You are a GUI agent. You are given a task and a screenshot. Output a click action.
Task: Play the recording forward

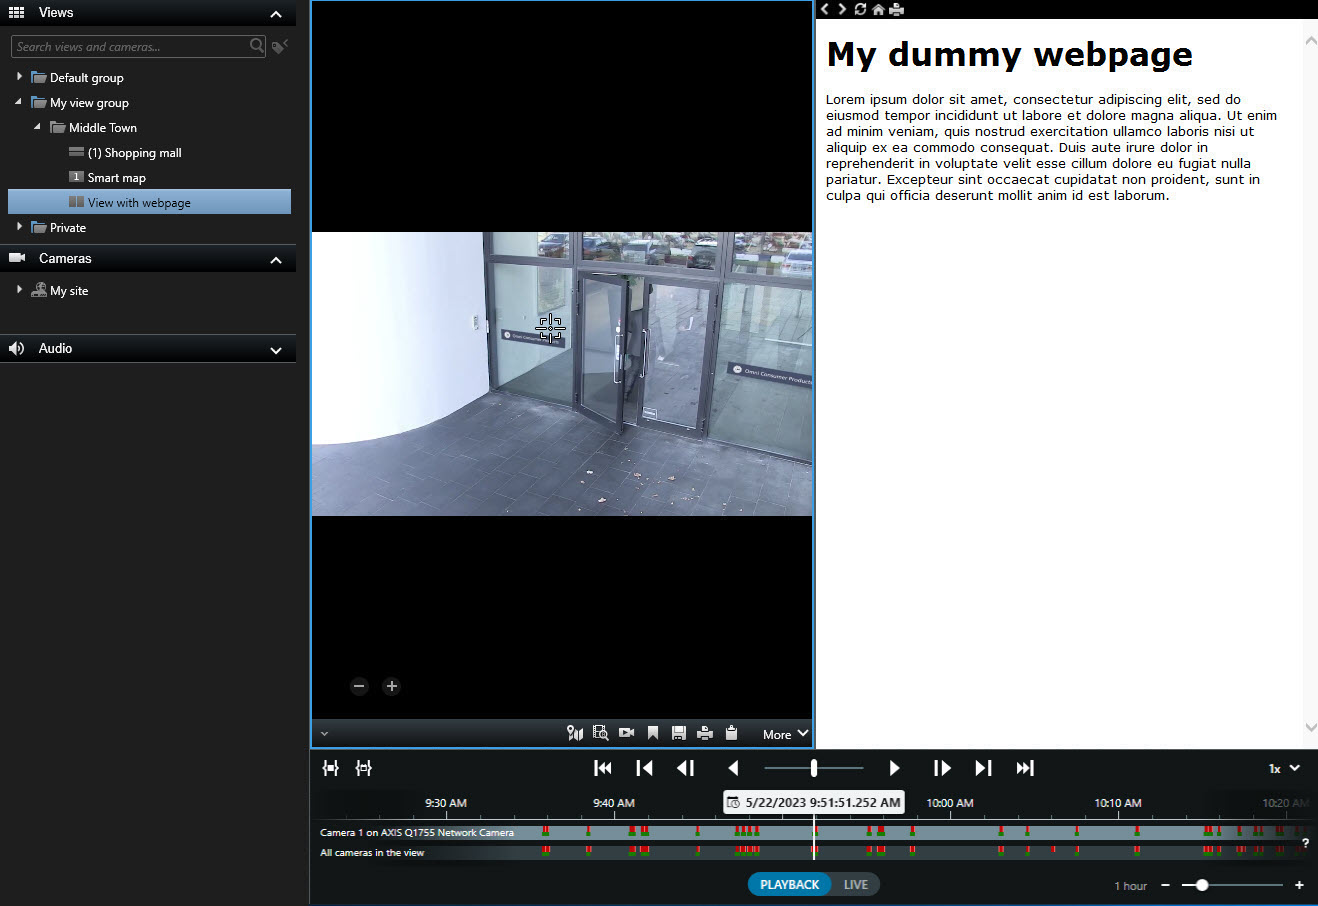pyautogui.click(x=894, y=768)
